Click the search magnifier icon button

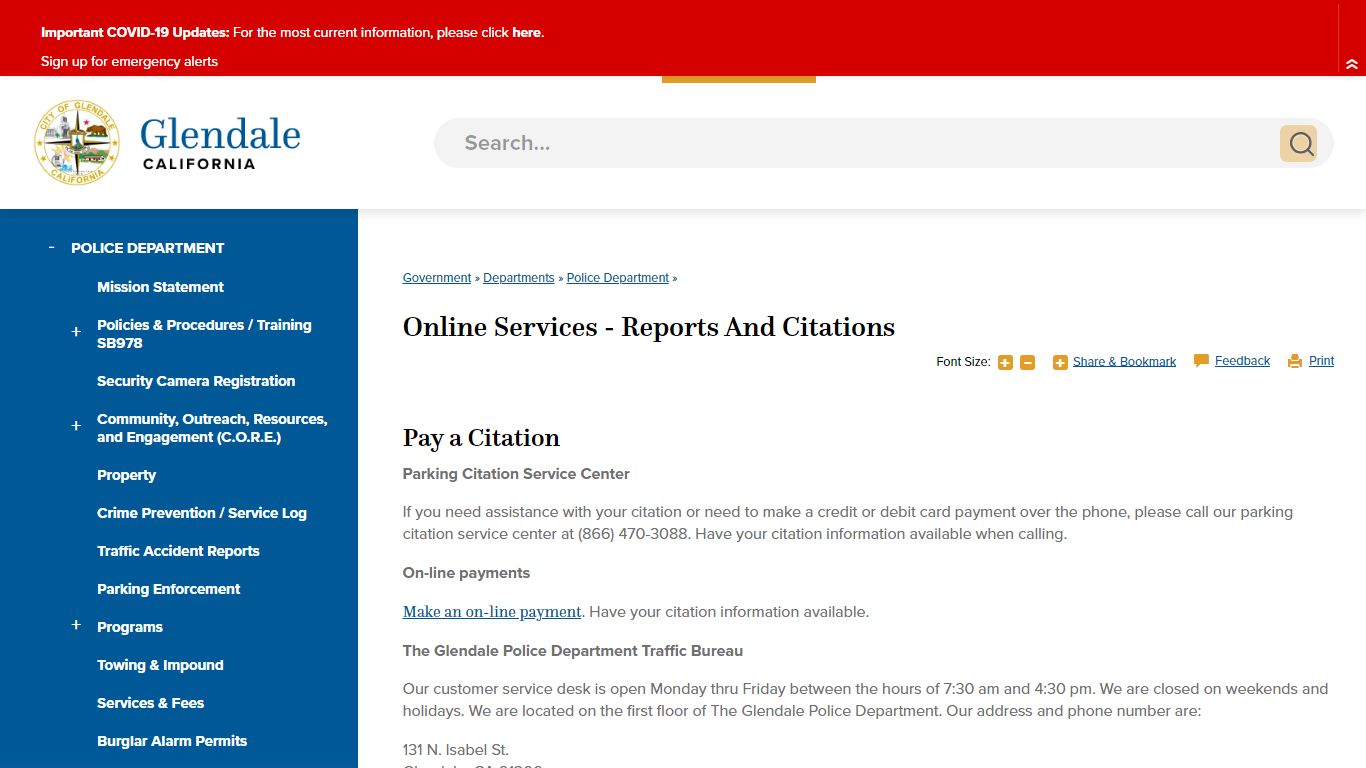coord(1299,144)
